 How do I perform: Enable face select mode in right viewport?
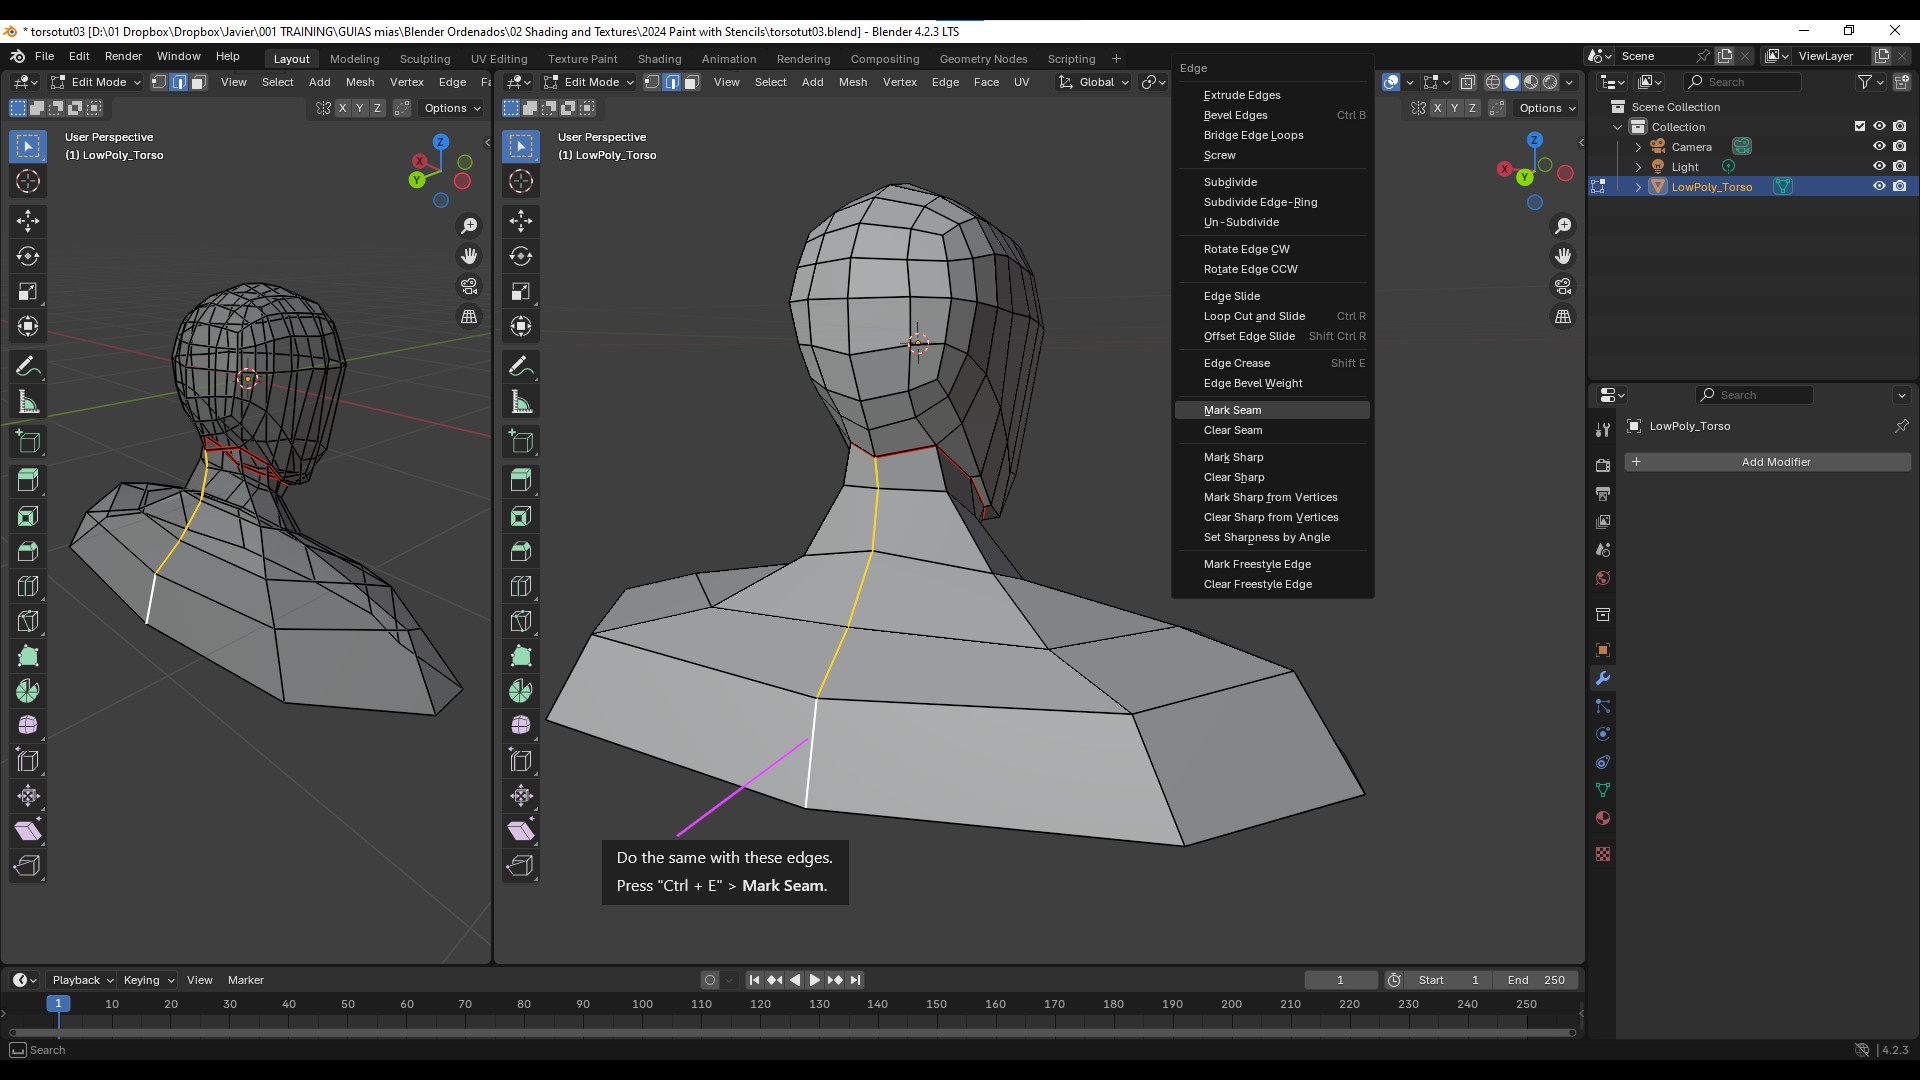click(x=691, y=82)
